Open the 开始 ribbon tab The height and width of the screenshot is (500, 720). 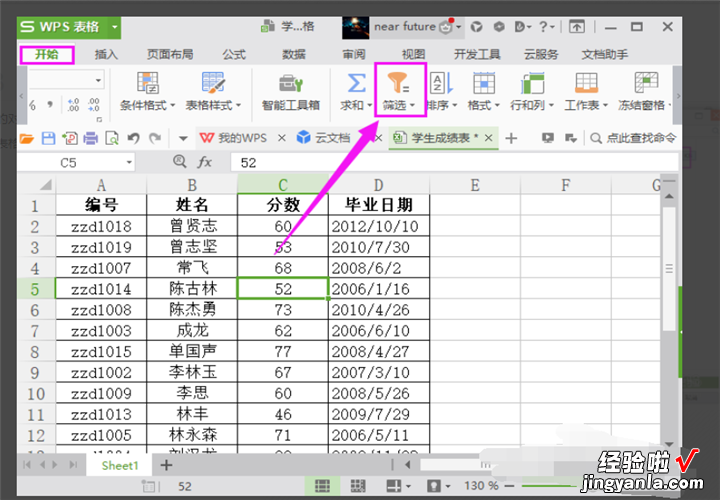pos(47,55)
